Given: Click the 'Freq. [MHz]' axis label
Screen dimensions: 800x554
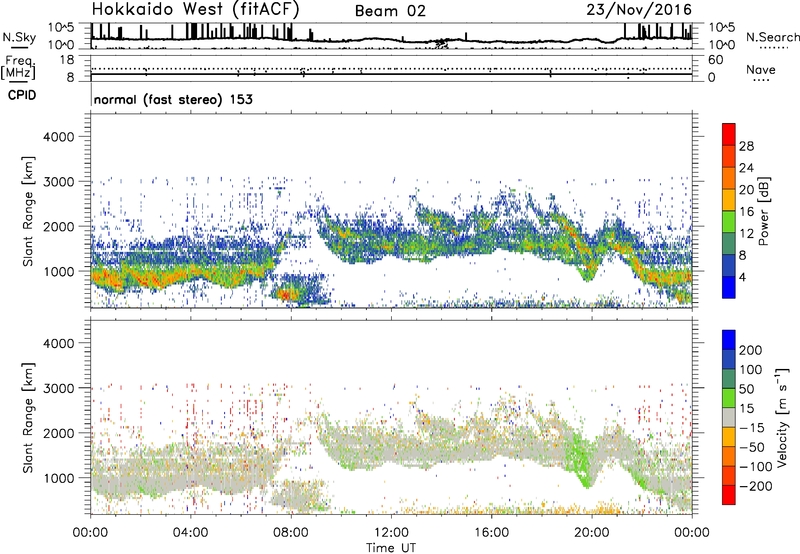Looking at the screenshot, I should click(18, 67).
